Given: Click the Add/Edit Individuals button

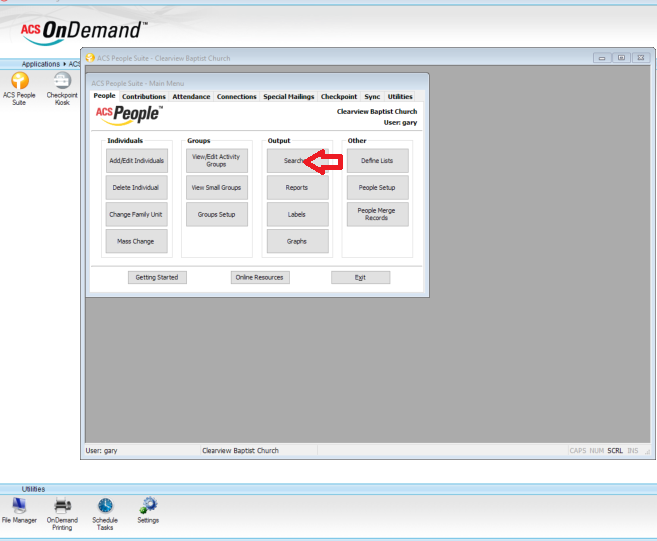Looking at the screenshot, I should 137,160.
